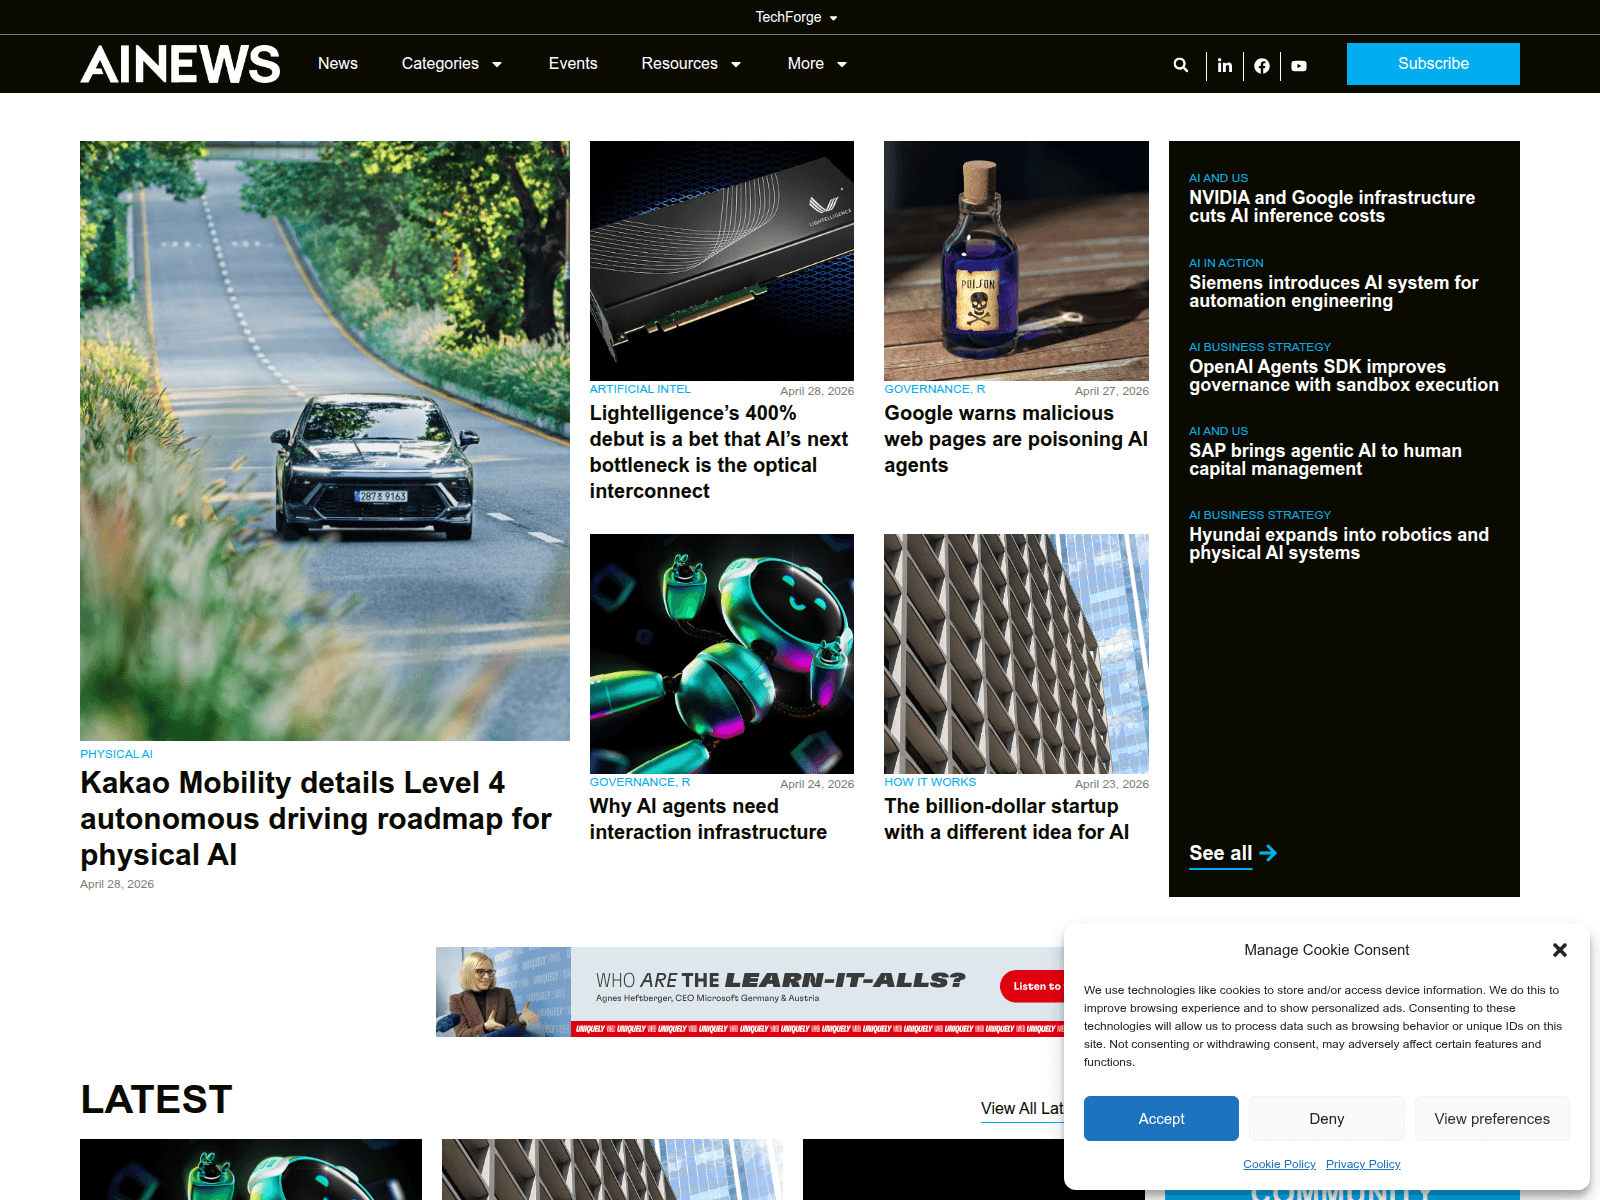The height and width of the screenshot is (1200, 1600).
Task: Open the colorful robot thumbnail
Action: coord(722,654)
